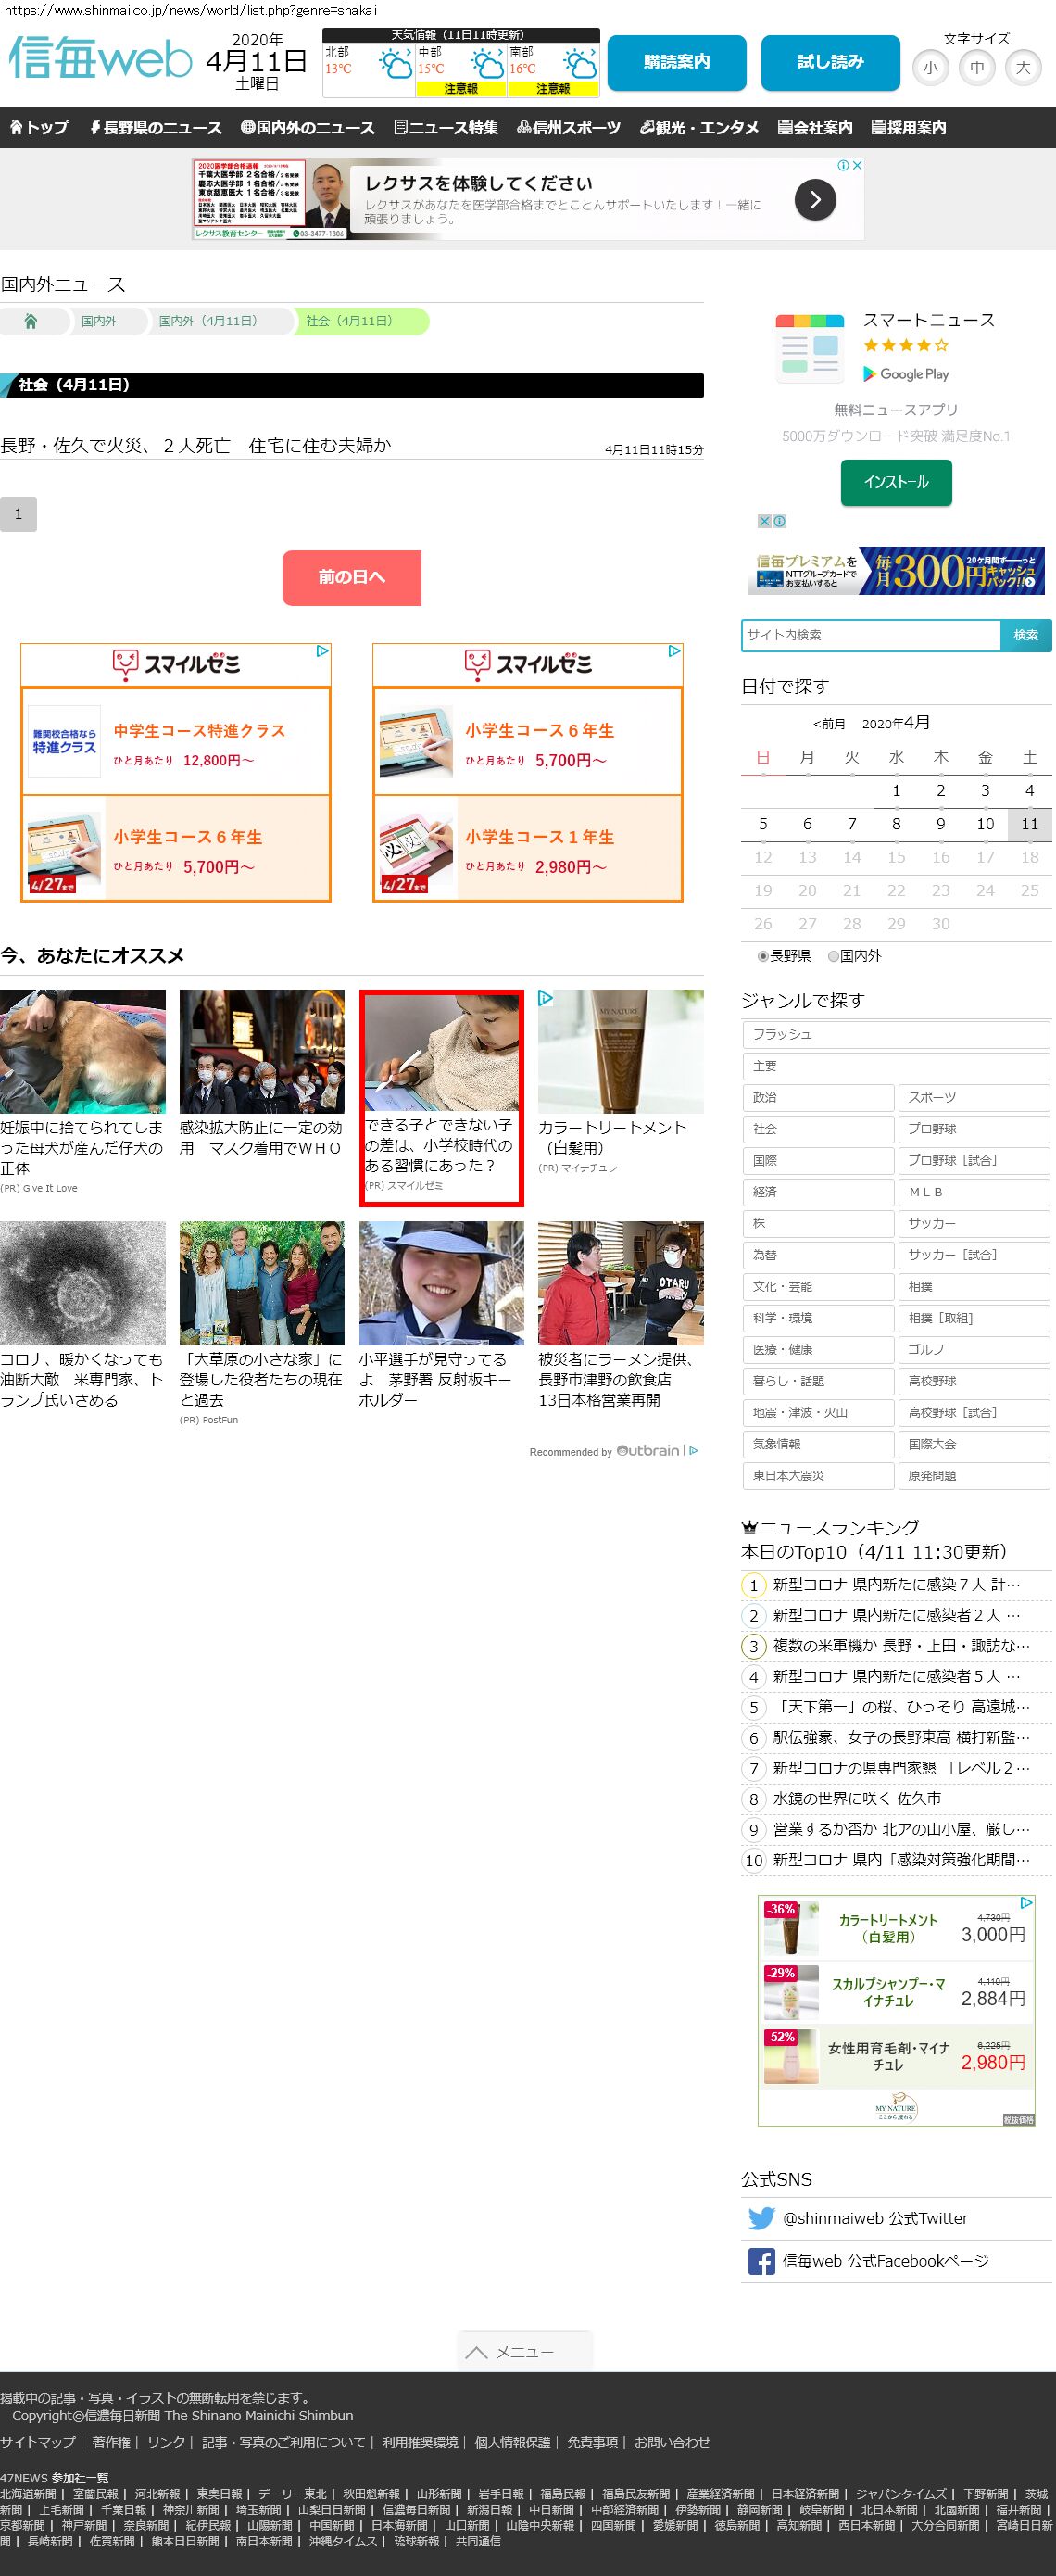This screenshot has height=2576, width=1056.
Task: Open 国内外のニュース menu item
Action: tap(308, 128)
